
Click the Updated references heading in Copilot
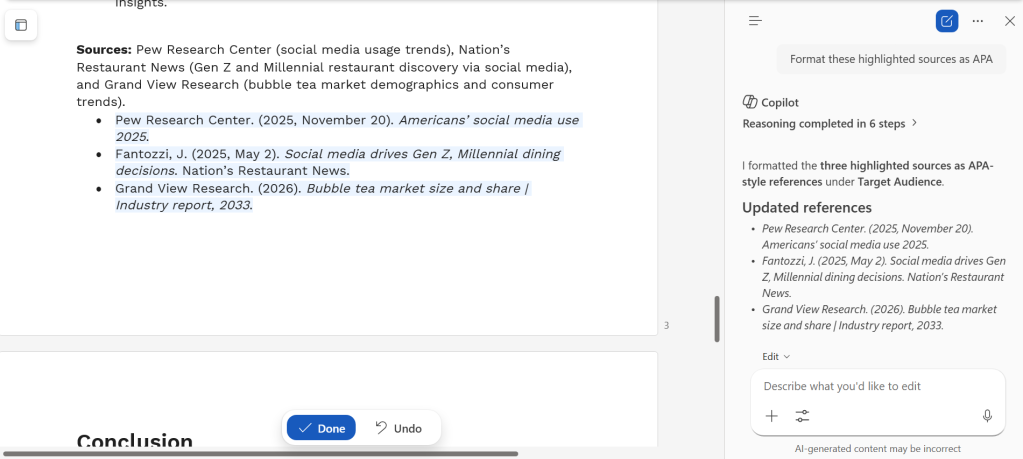click(807, 208)
